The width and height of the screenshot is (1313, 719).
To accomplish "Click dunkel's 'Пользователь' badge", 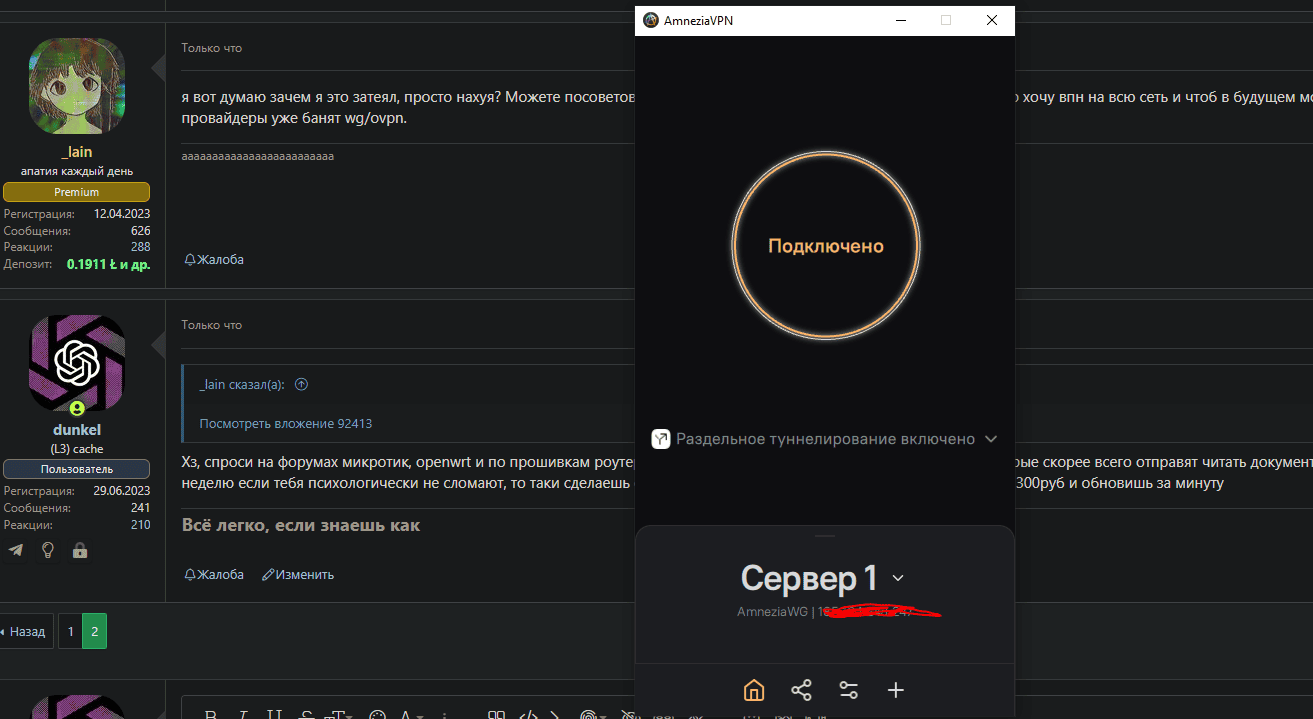I will point(77,469).
